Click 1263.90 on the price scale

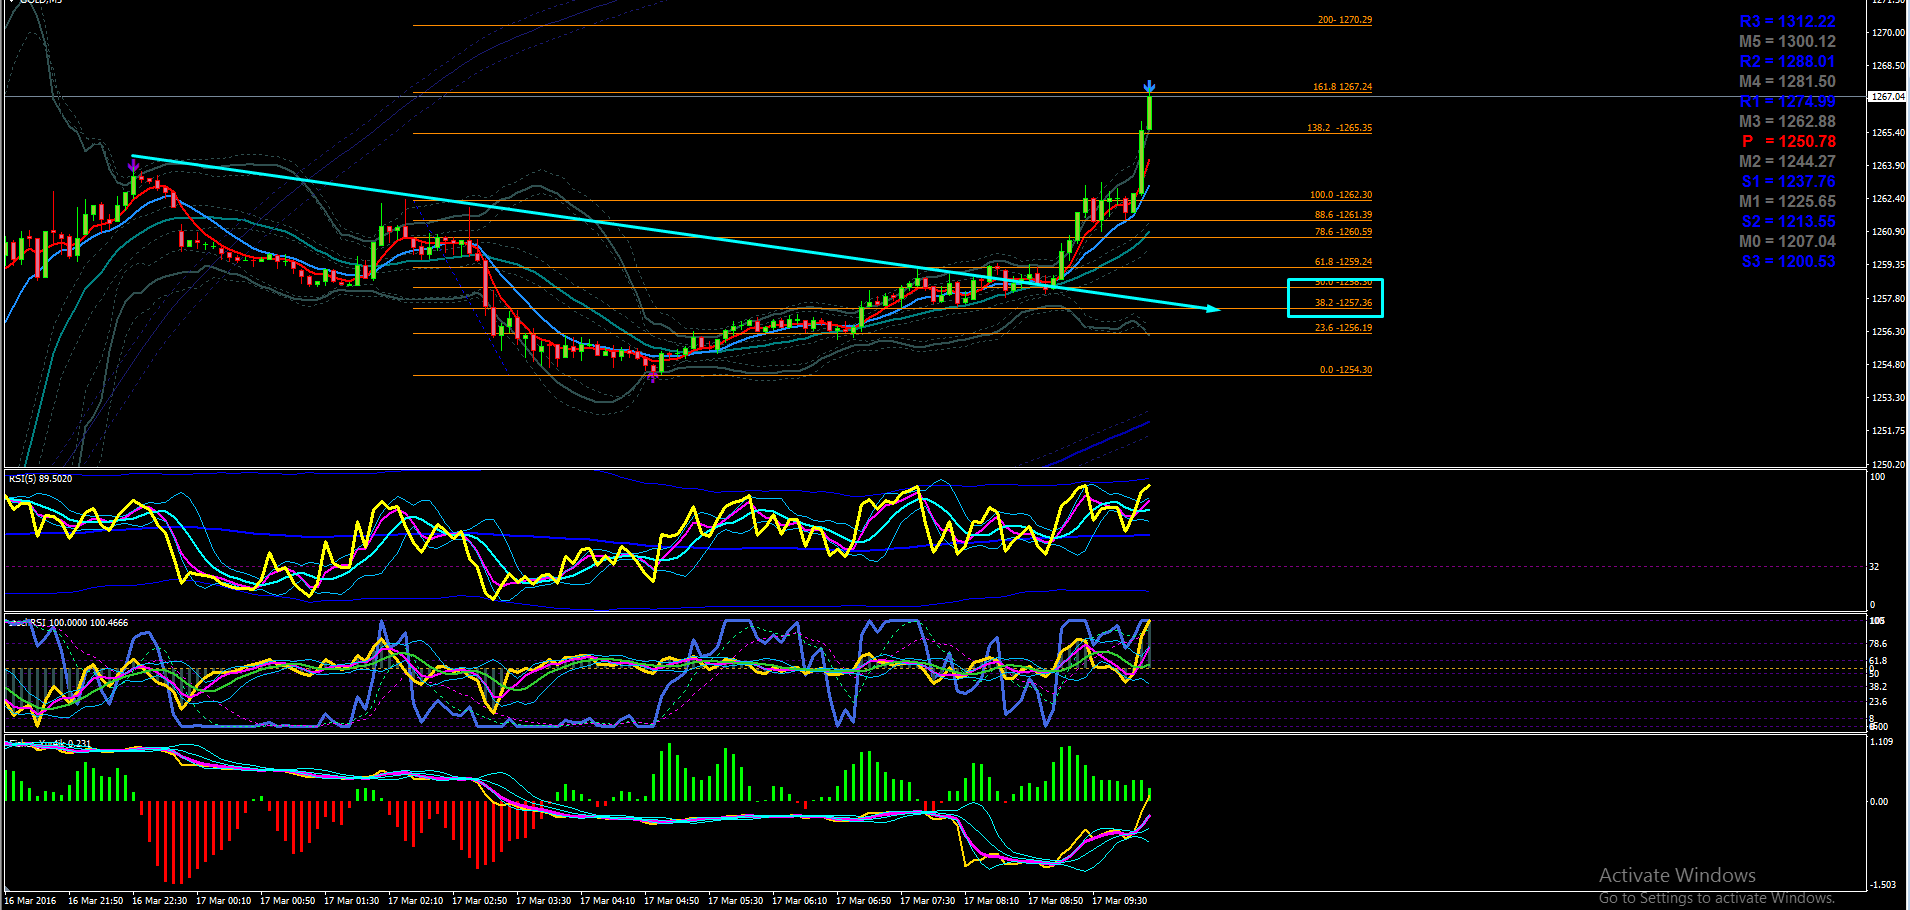pos(1888,166)
